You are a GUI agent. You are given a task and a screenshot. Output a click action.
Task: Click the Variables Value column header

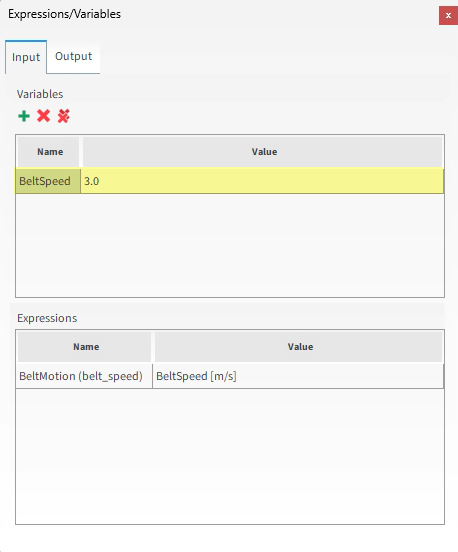[263, 152]
